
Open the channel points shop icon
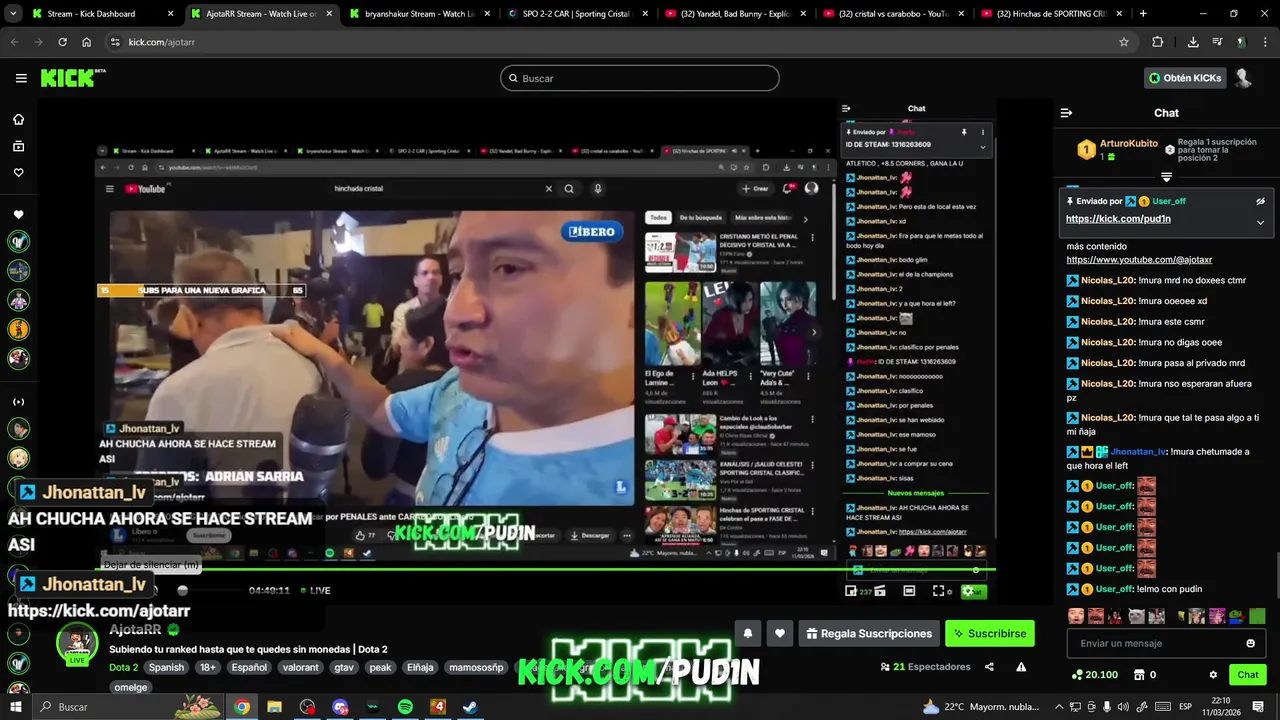point(1138,675)
